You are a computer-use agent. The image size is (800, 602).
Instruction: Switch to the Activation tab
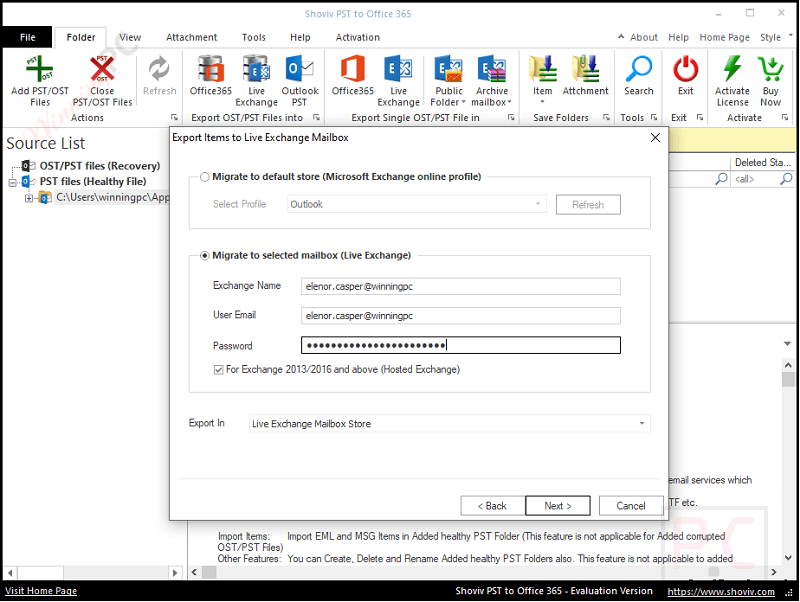[x=358, y=37]
